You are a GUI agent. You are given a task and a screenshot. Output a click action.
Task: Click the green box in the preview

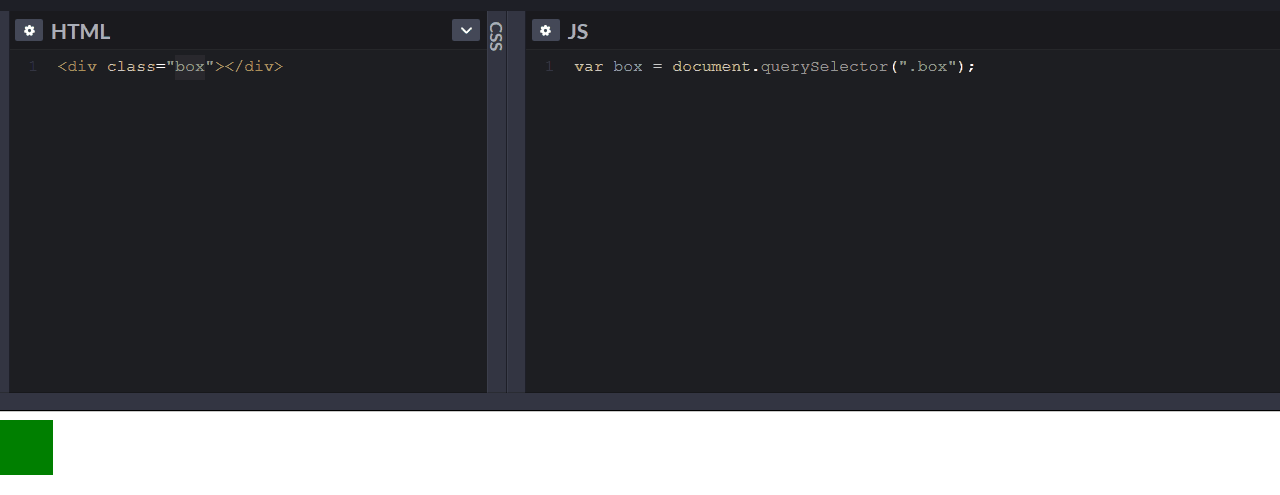pos(26,447)
